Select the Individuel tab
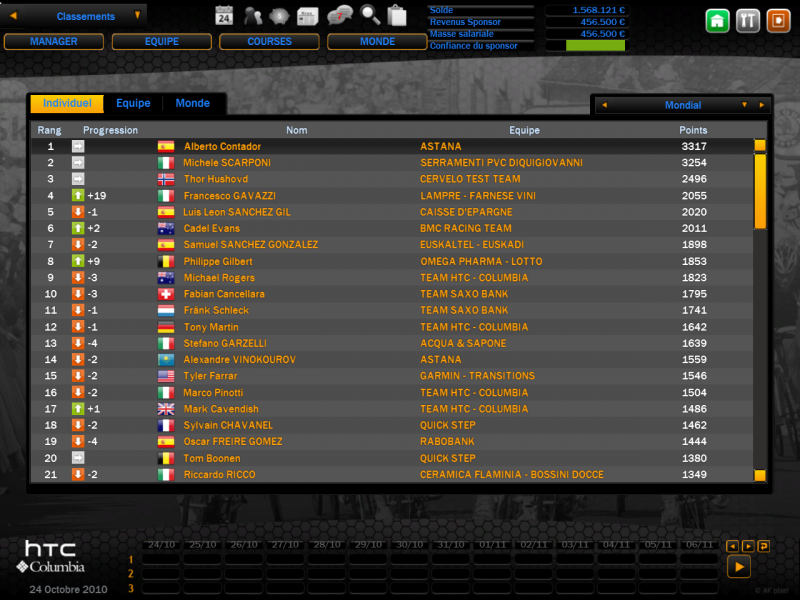This screenshot has width=800, height=600. click(x=67, y=104)
